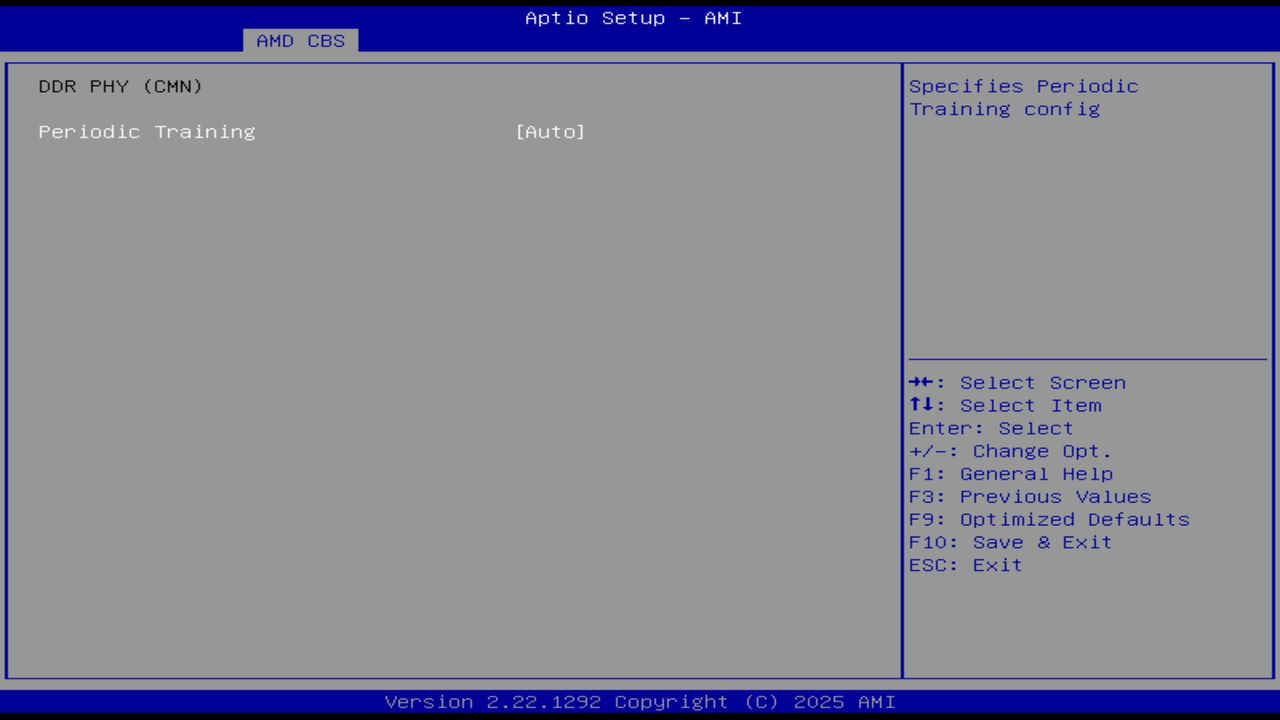Click the 'ESC: Exit' hint
Screen dimensions: 1280x720
point(966,566)
